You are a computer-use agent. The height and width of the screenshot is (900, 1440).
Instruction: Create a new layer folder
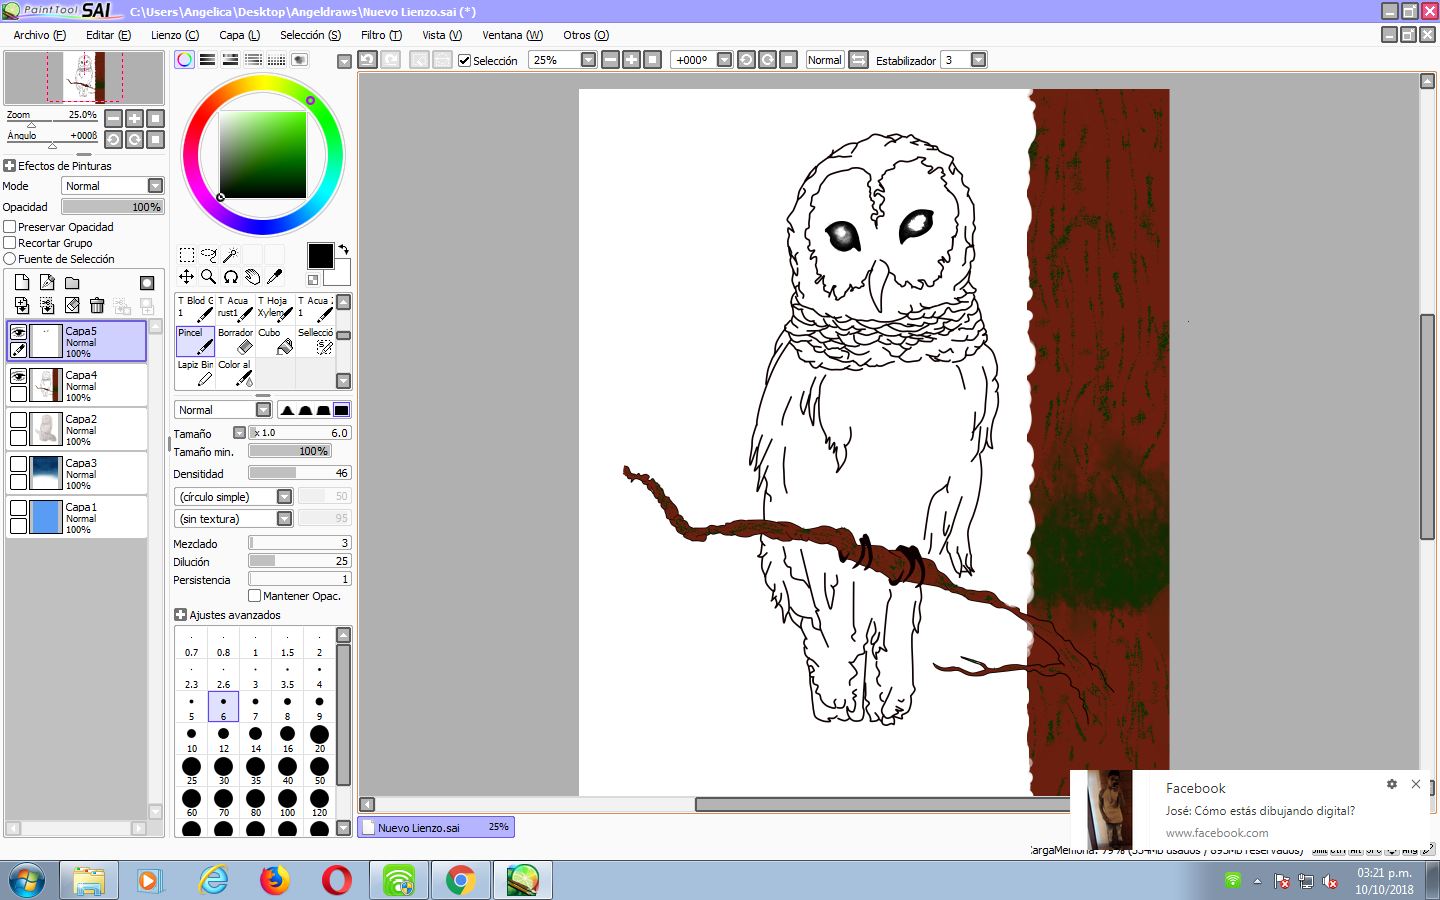pyautogui.click(x=72, y=283)
